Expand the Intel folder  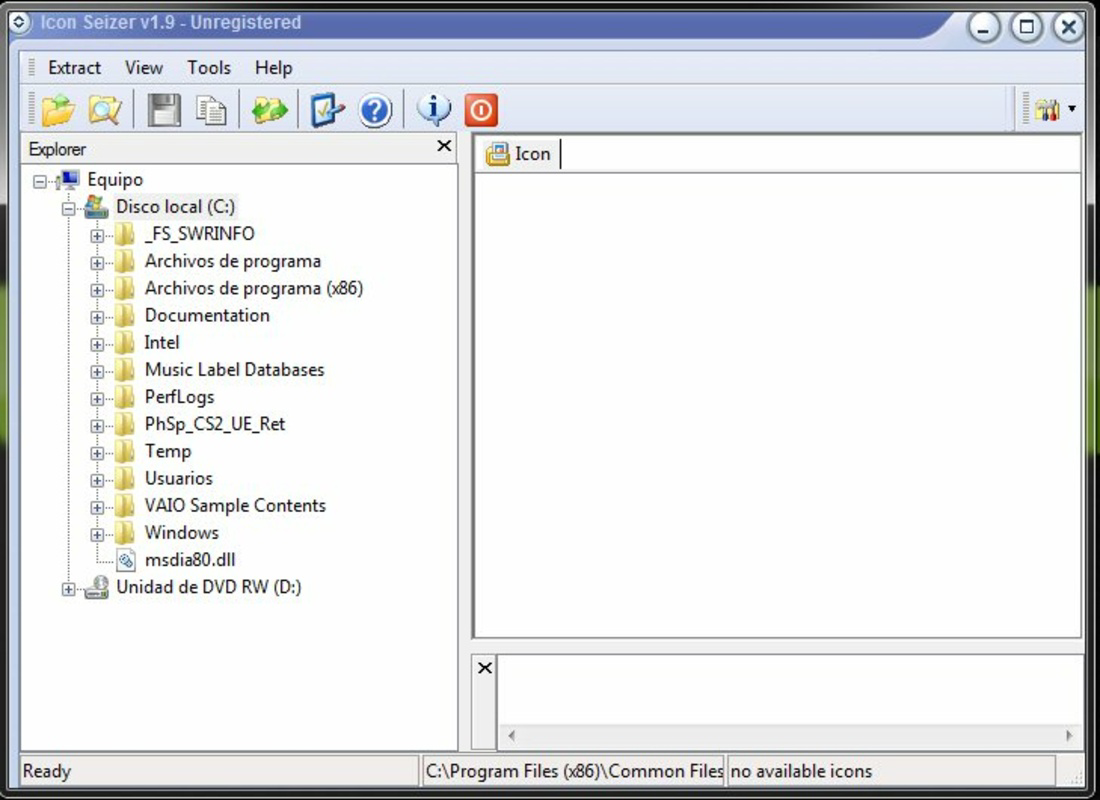[97, 345]
